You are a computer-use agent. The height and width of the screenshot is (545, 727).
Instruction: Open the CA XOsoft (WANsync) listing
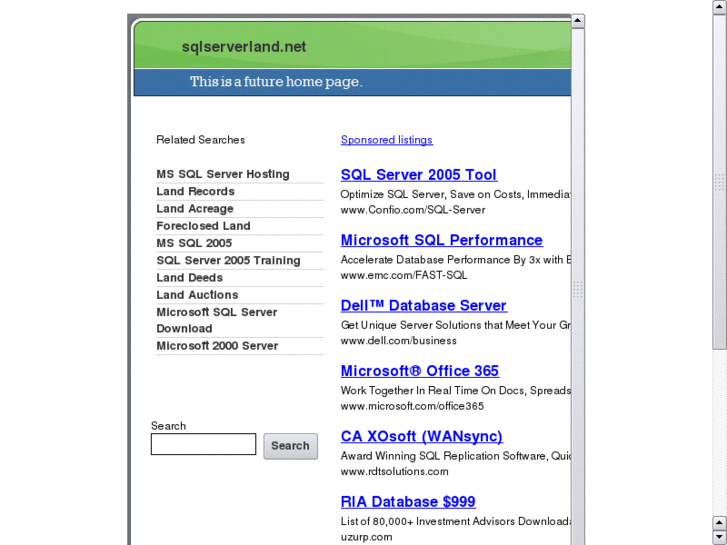(x=421, y=436)
